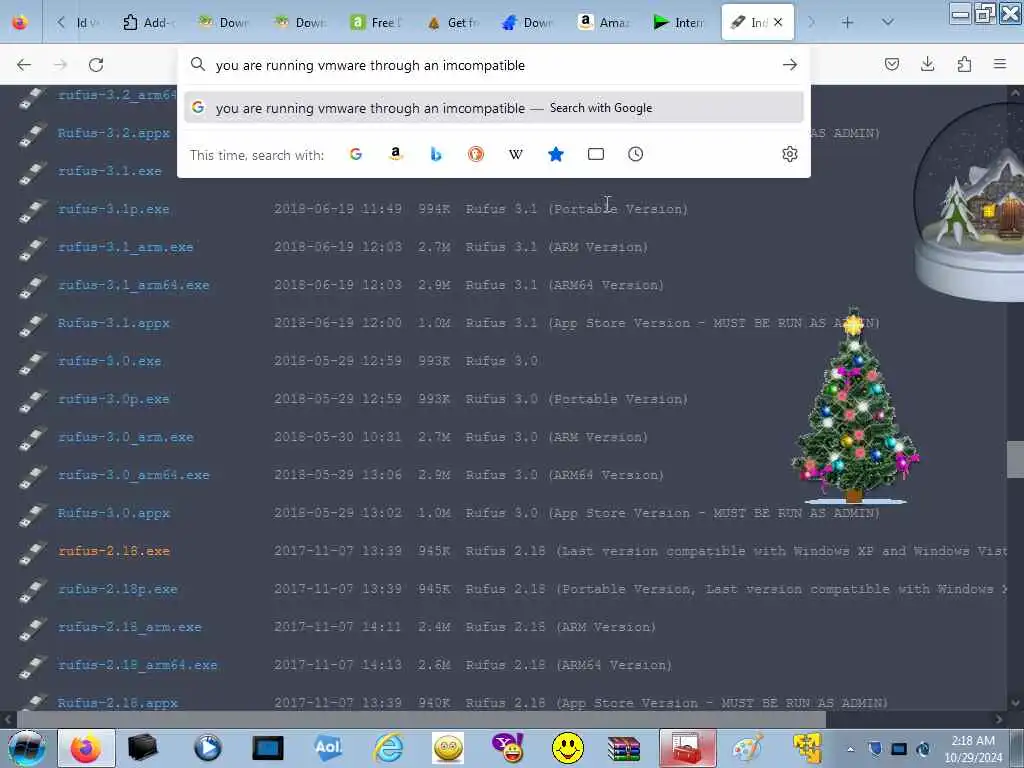Search bookmarks using the star icon
This screenshot has width=1024, height=768.
click(x=556, y=154)
